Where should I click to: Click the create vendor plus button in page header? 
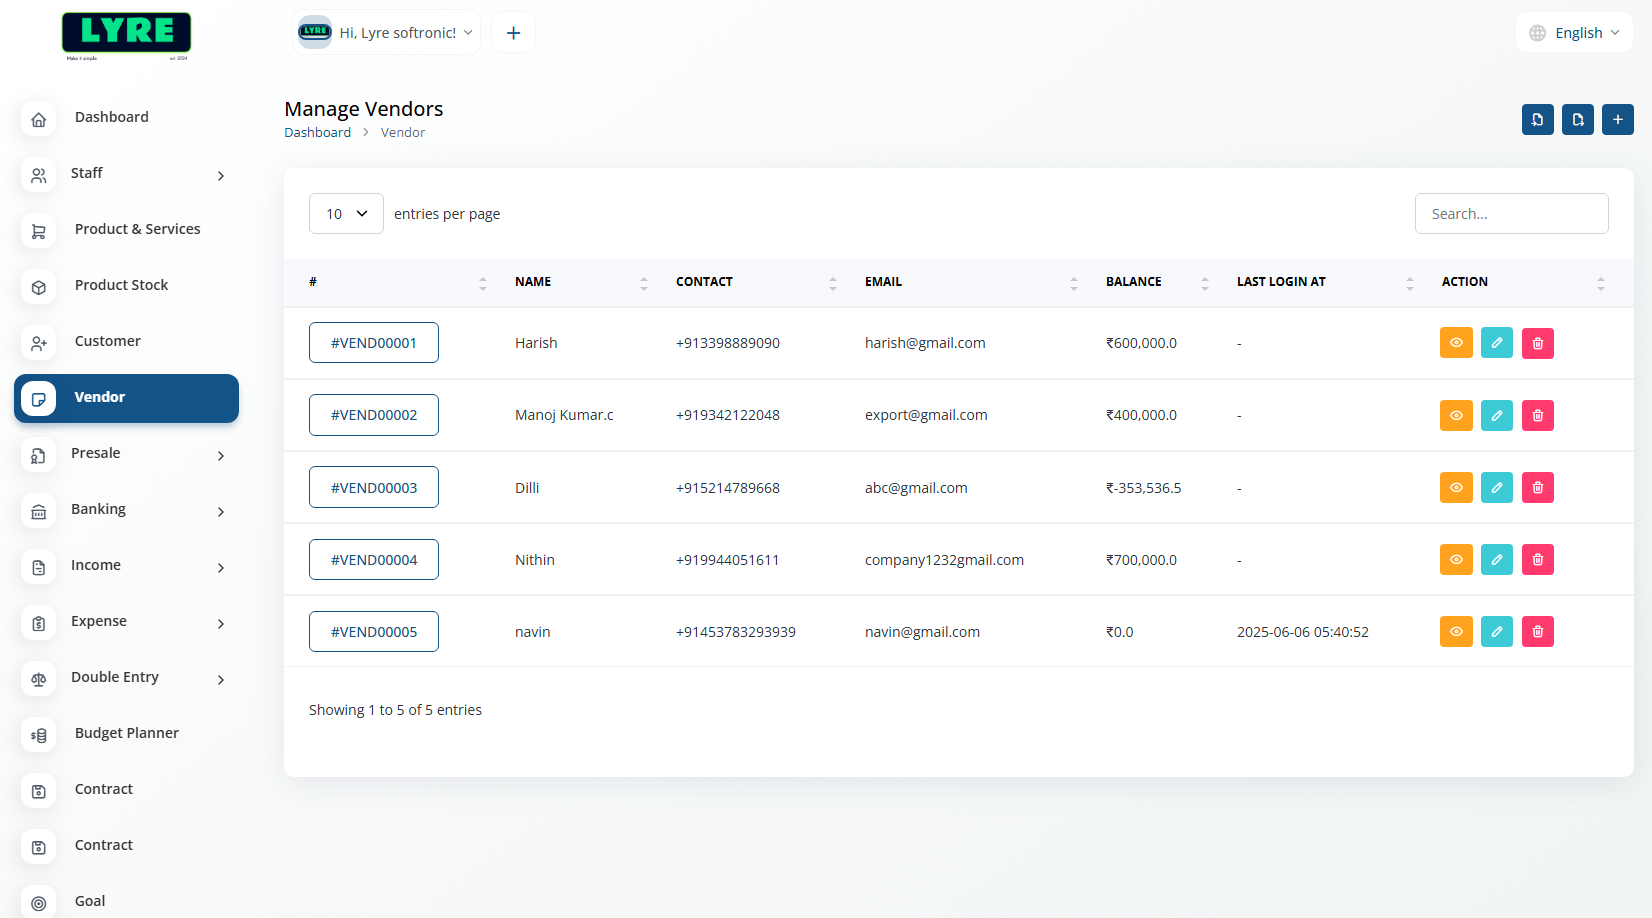[x=1617, y=120]
